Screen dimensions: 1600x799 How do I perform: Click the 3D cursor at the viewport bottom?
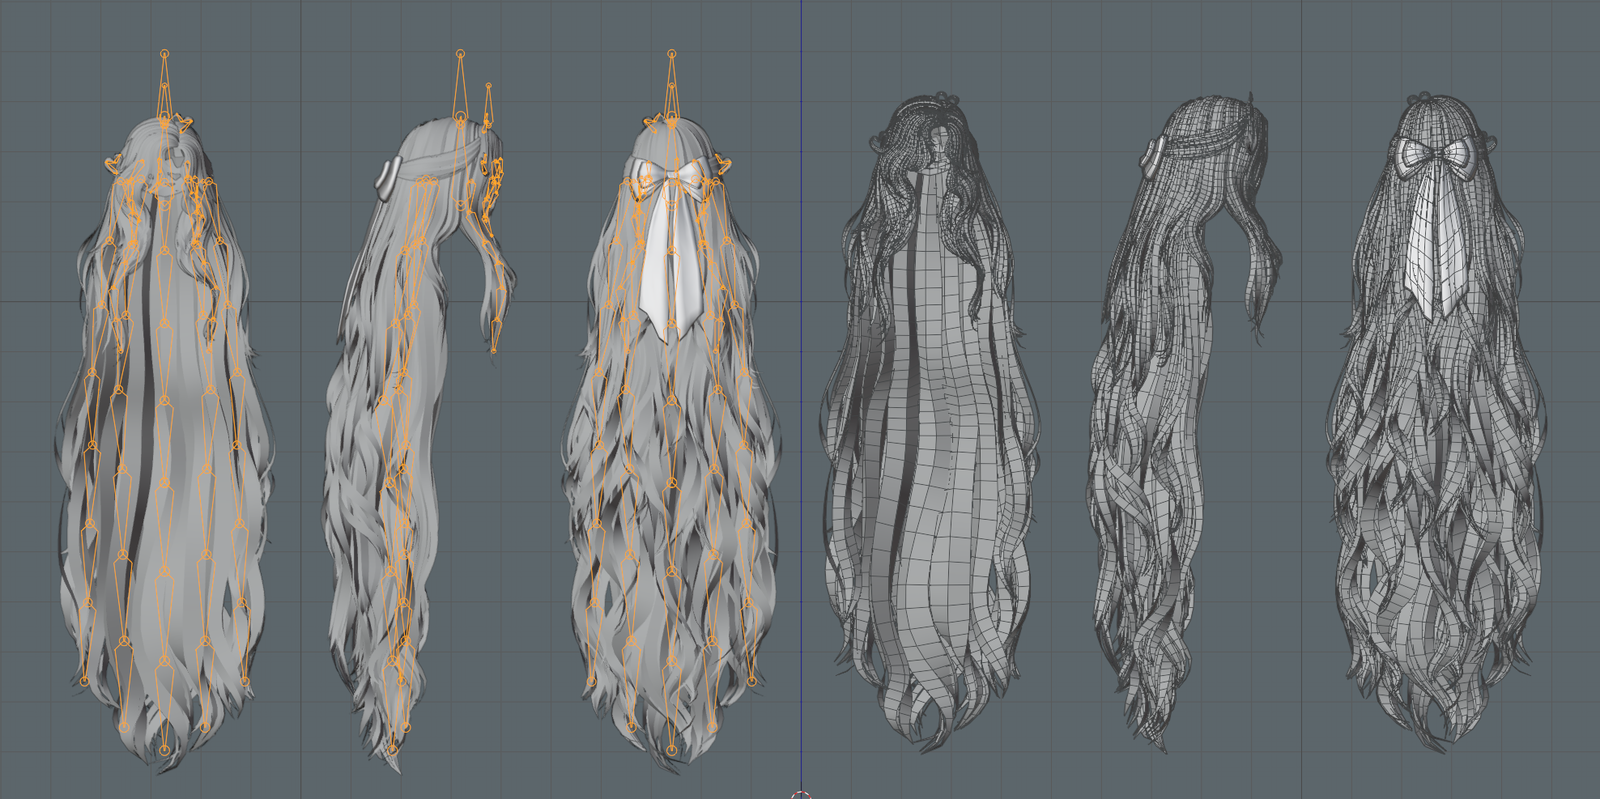tap(800, 796)
